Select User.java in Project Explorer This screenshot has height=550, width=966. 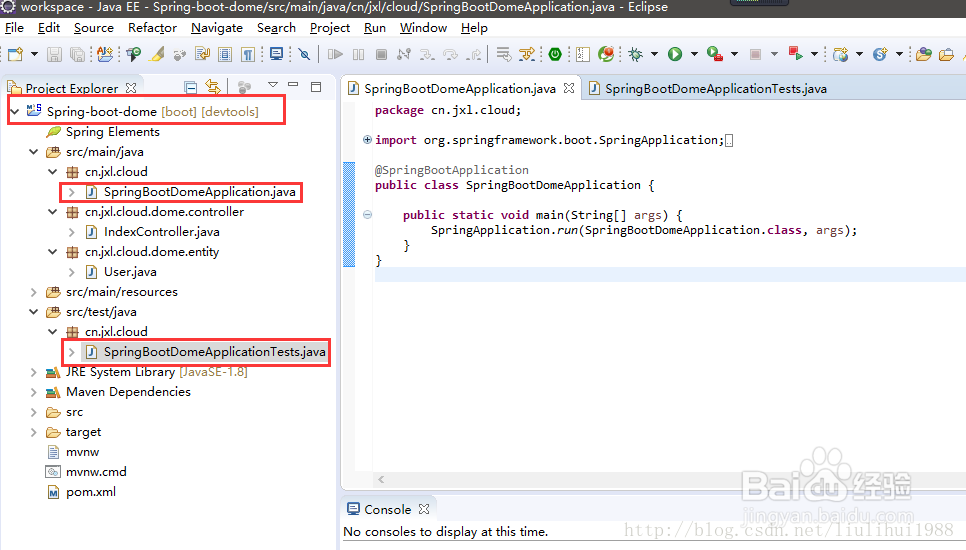(x=130, y=272)
